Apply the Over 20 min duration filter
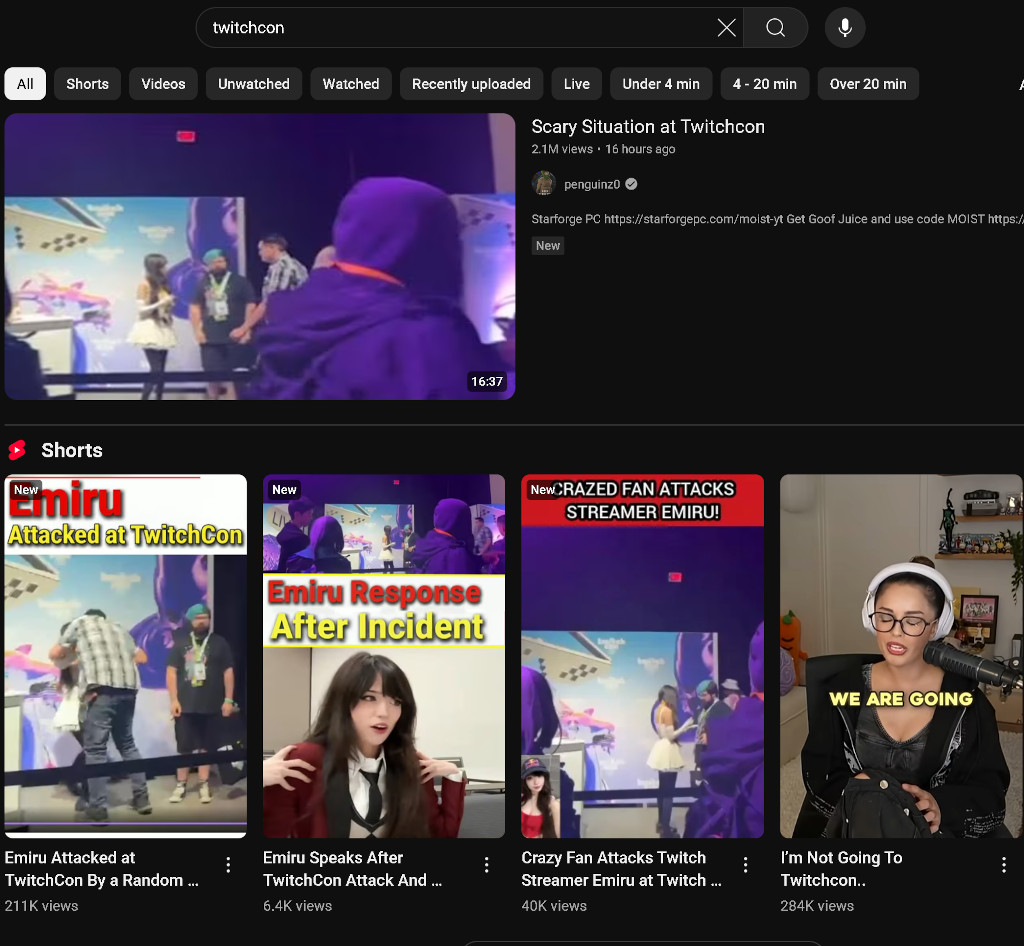 (x=867, y=84)
